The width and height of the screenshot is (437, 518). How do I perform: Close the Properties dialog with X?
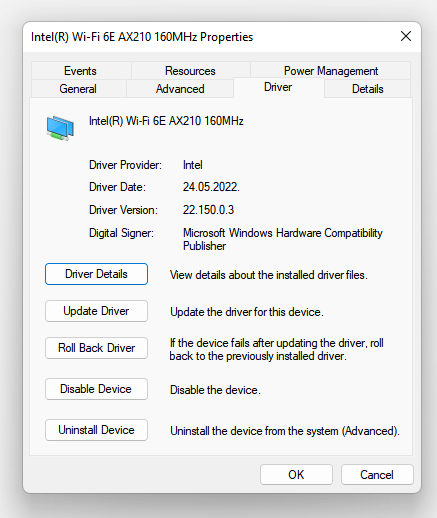pyautogui.click(x=406, y=36)
